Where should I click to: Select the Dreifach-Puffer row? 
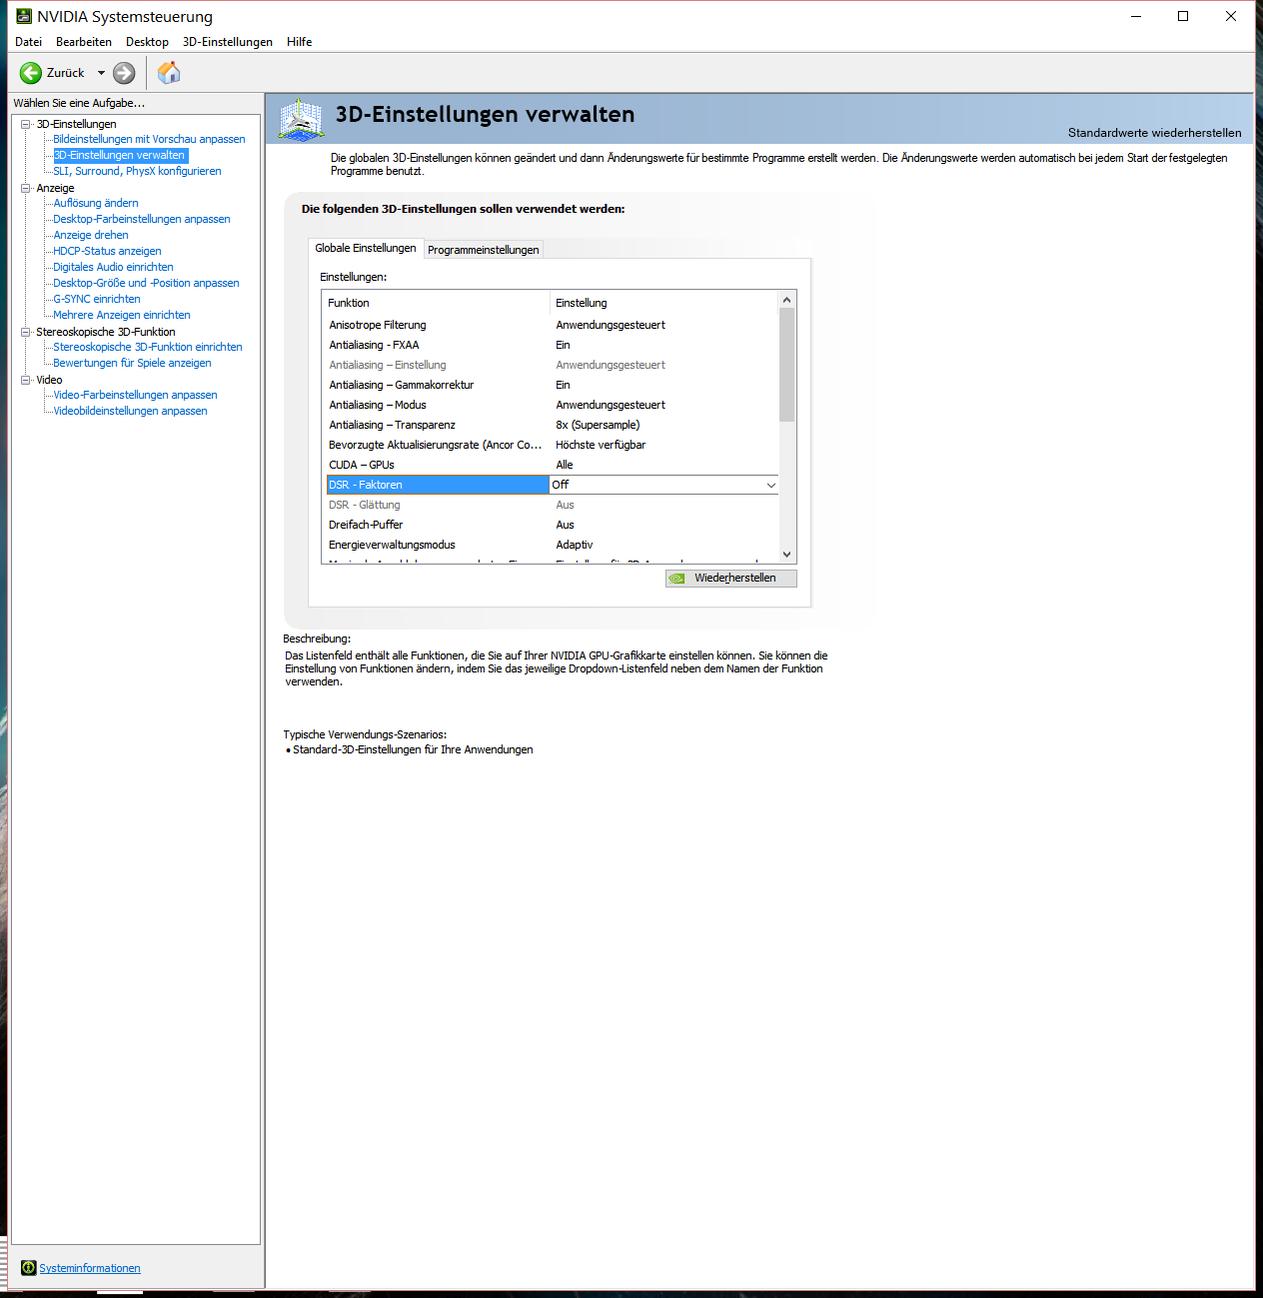tap(550, 525)
